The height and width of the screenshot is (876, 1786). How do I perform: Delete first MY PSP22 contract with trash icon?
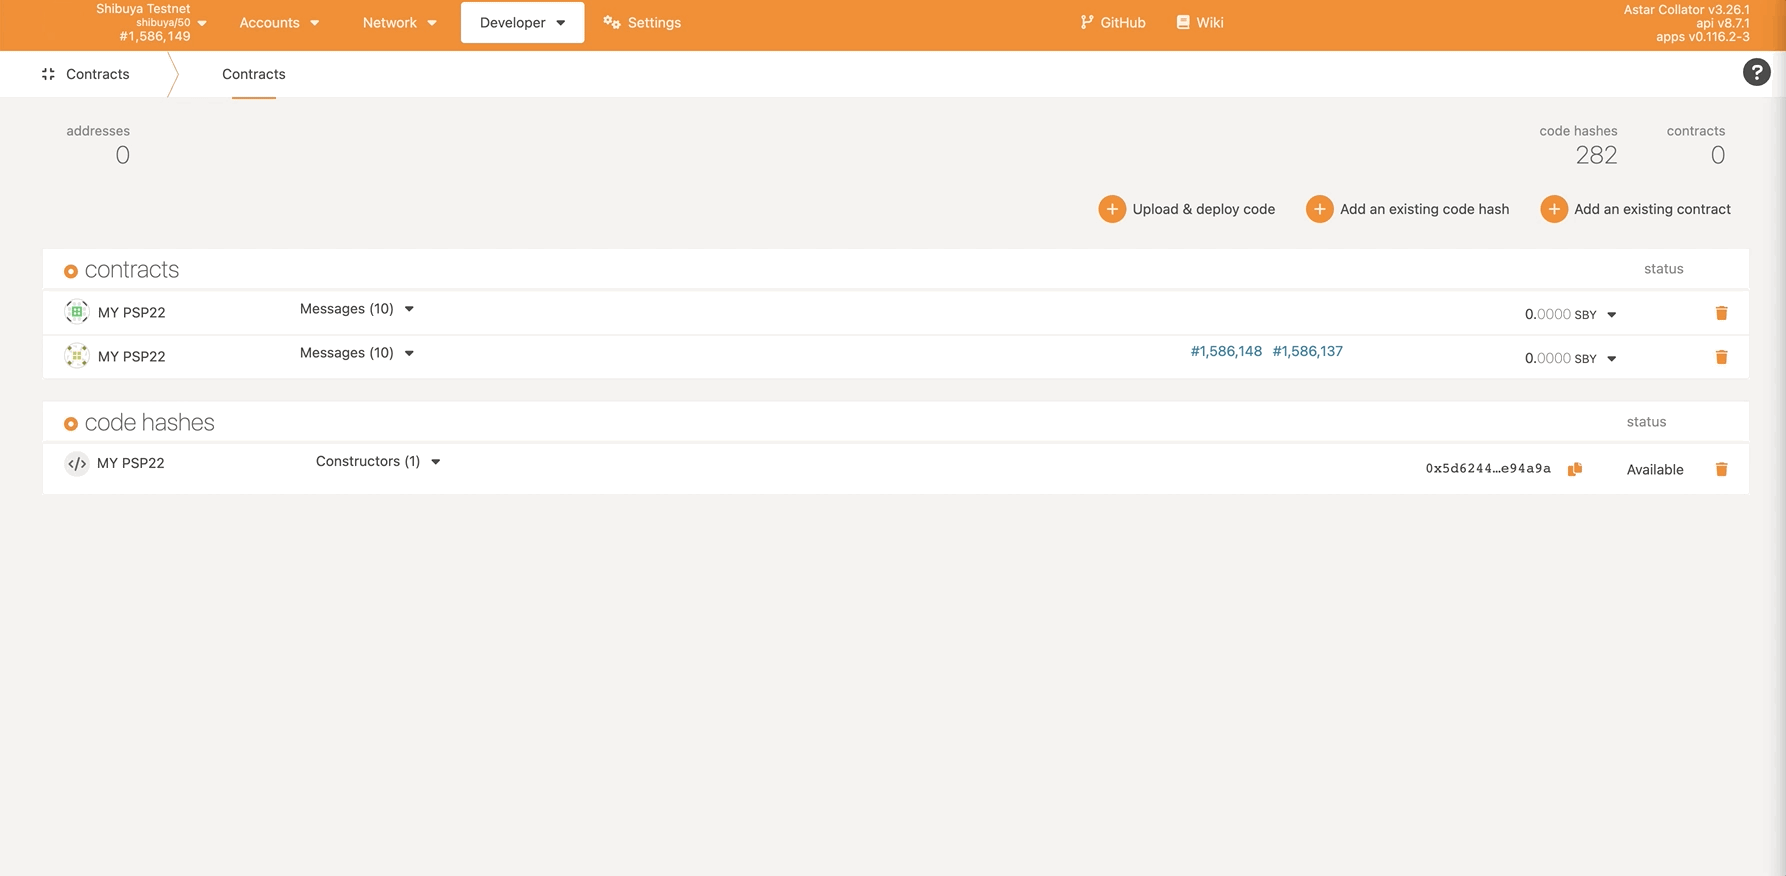[1721, 313]
